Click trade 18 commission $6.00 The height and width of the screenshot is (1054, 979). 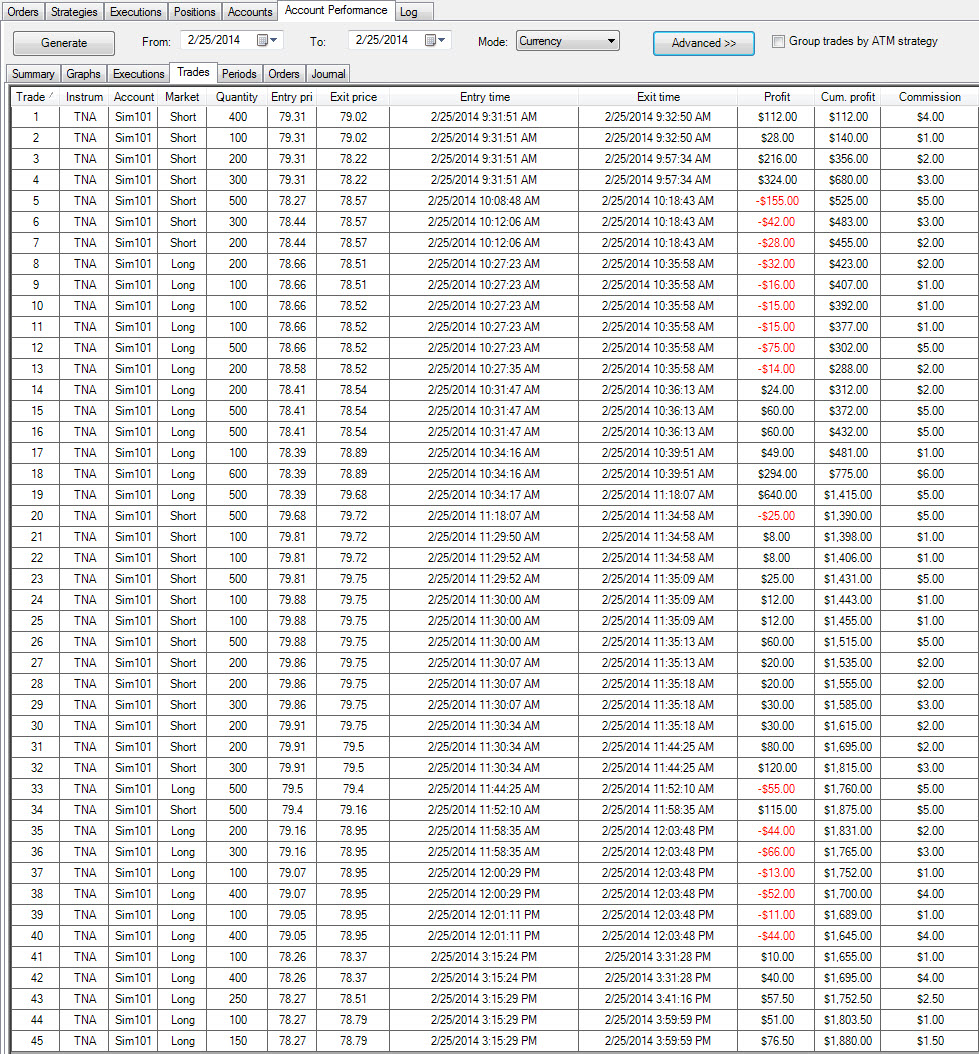(930, 474)
